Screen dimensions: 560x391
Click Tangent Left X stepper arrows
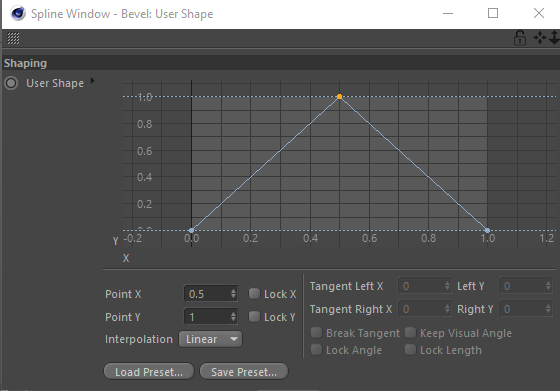tap(447, 286)
